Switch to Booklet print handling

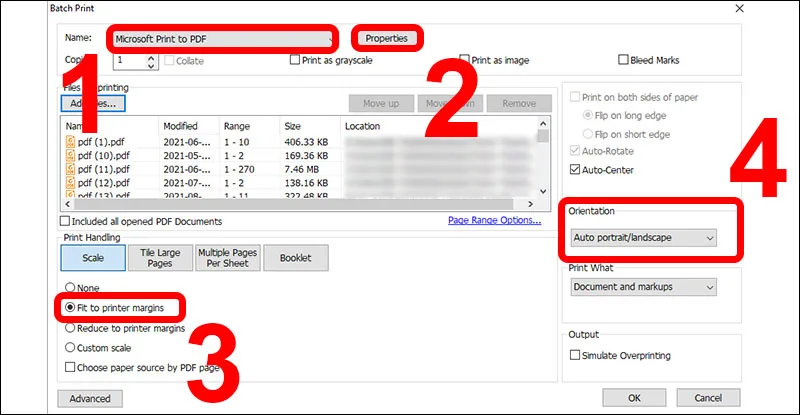[x=296, y=258]
